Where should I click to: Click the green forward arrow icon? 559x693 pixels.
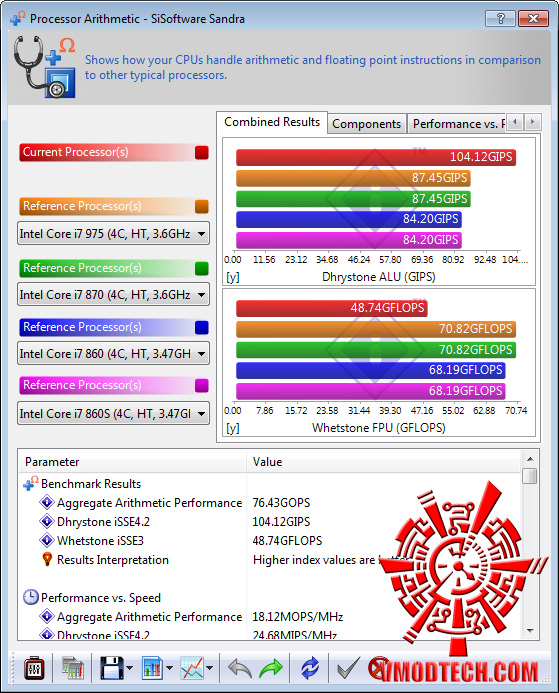(271, 668)
